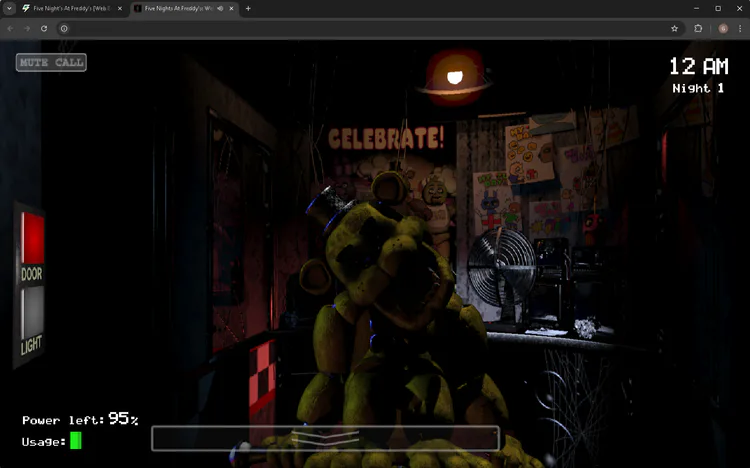Screen dimensions: 750x468
Task: Close the active browser tab
Action: pos(232,9)
